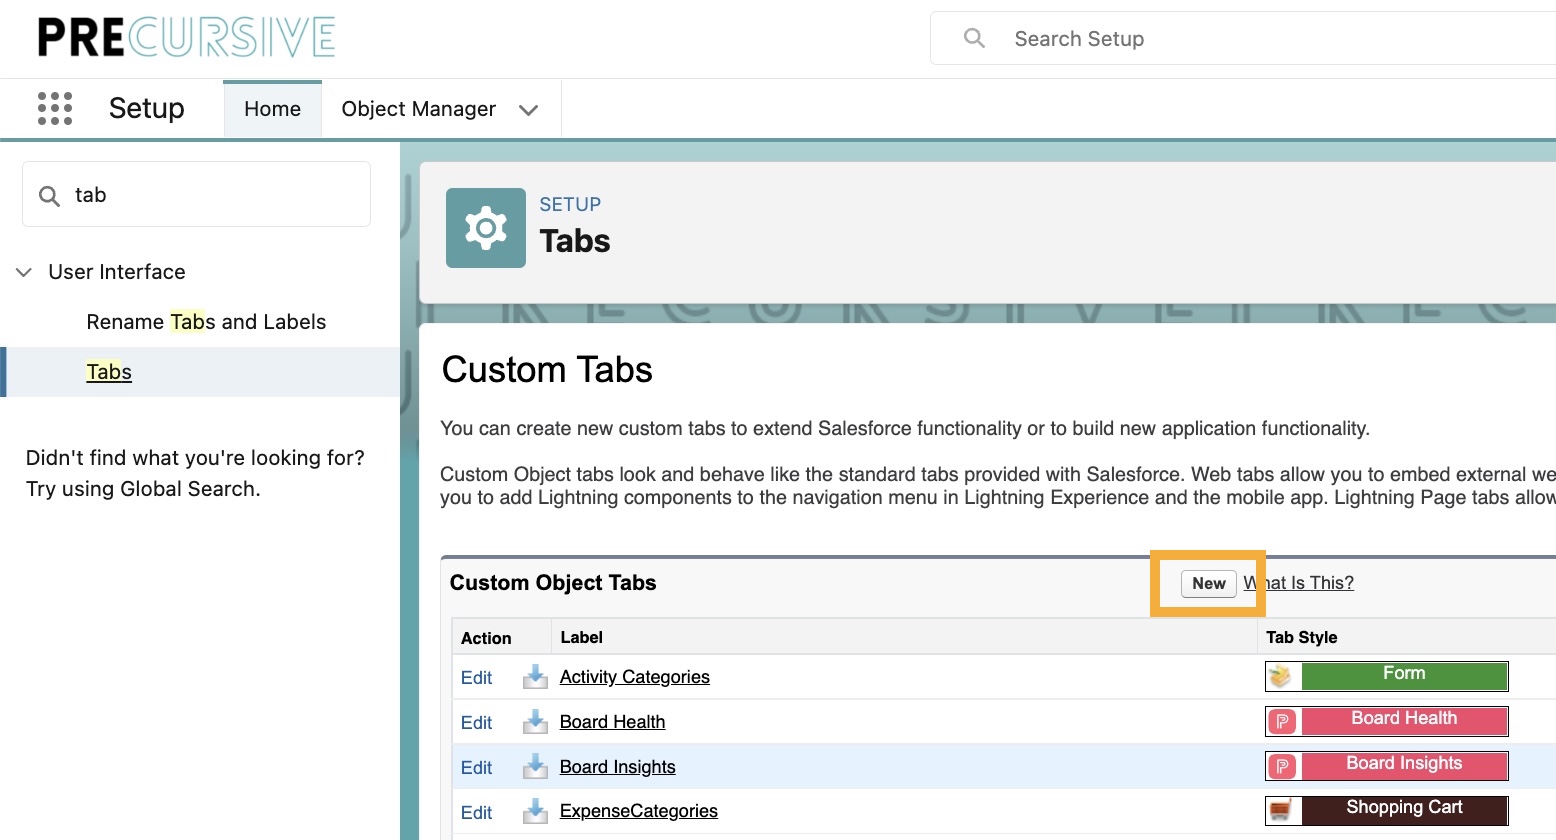Click the magnifier icon in Search Setup
Screen dimensions: 1556x840
pyautogui.click(x=974, y=38)
